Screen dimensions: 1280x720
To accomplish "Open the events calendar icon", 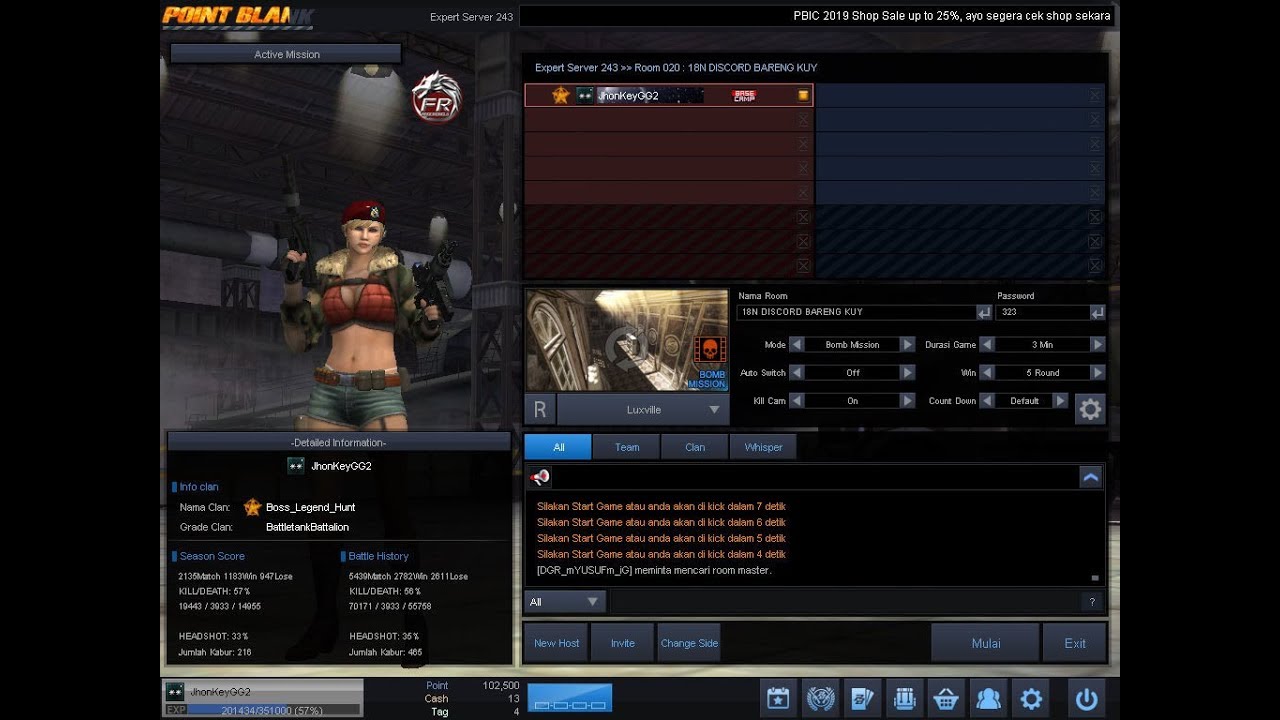I will tap(779, 698).
